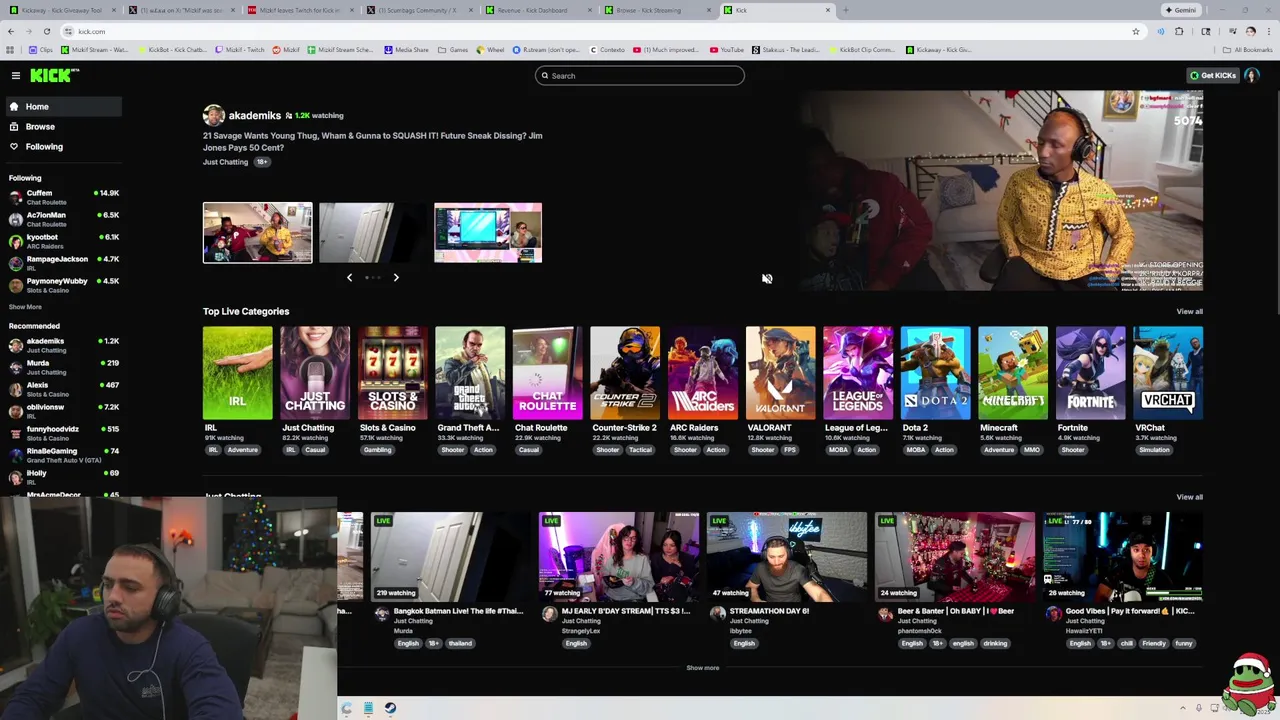The image size is (1280, 720).
Task: Open ARC Raiders category tile
Action: coord(702,373)
